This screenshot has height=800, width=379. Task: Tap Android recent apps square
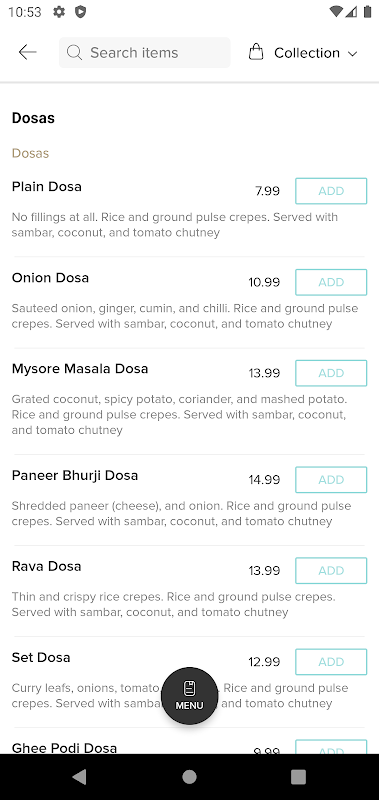(x=298, y=777)
